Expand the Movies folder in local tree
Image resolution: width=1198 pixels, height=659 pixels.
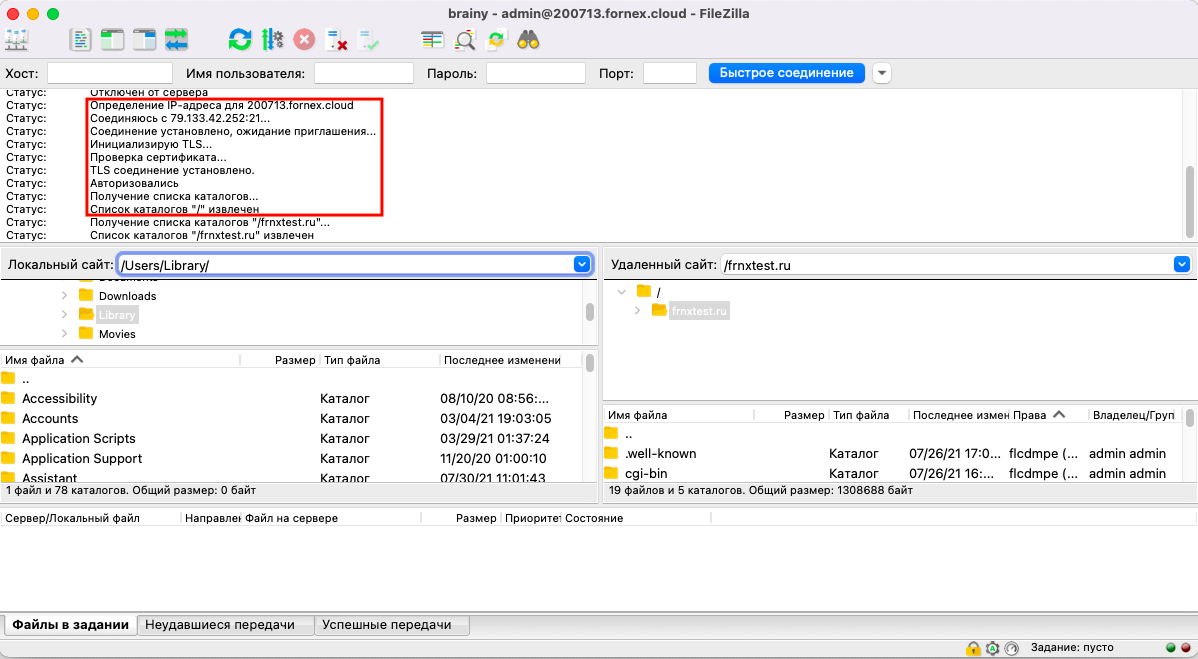[65, 334]
